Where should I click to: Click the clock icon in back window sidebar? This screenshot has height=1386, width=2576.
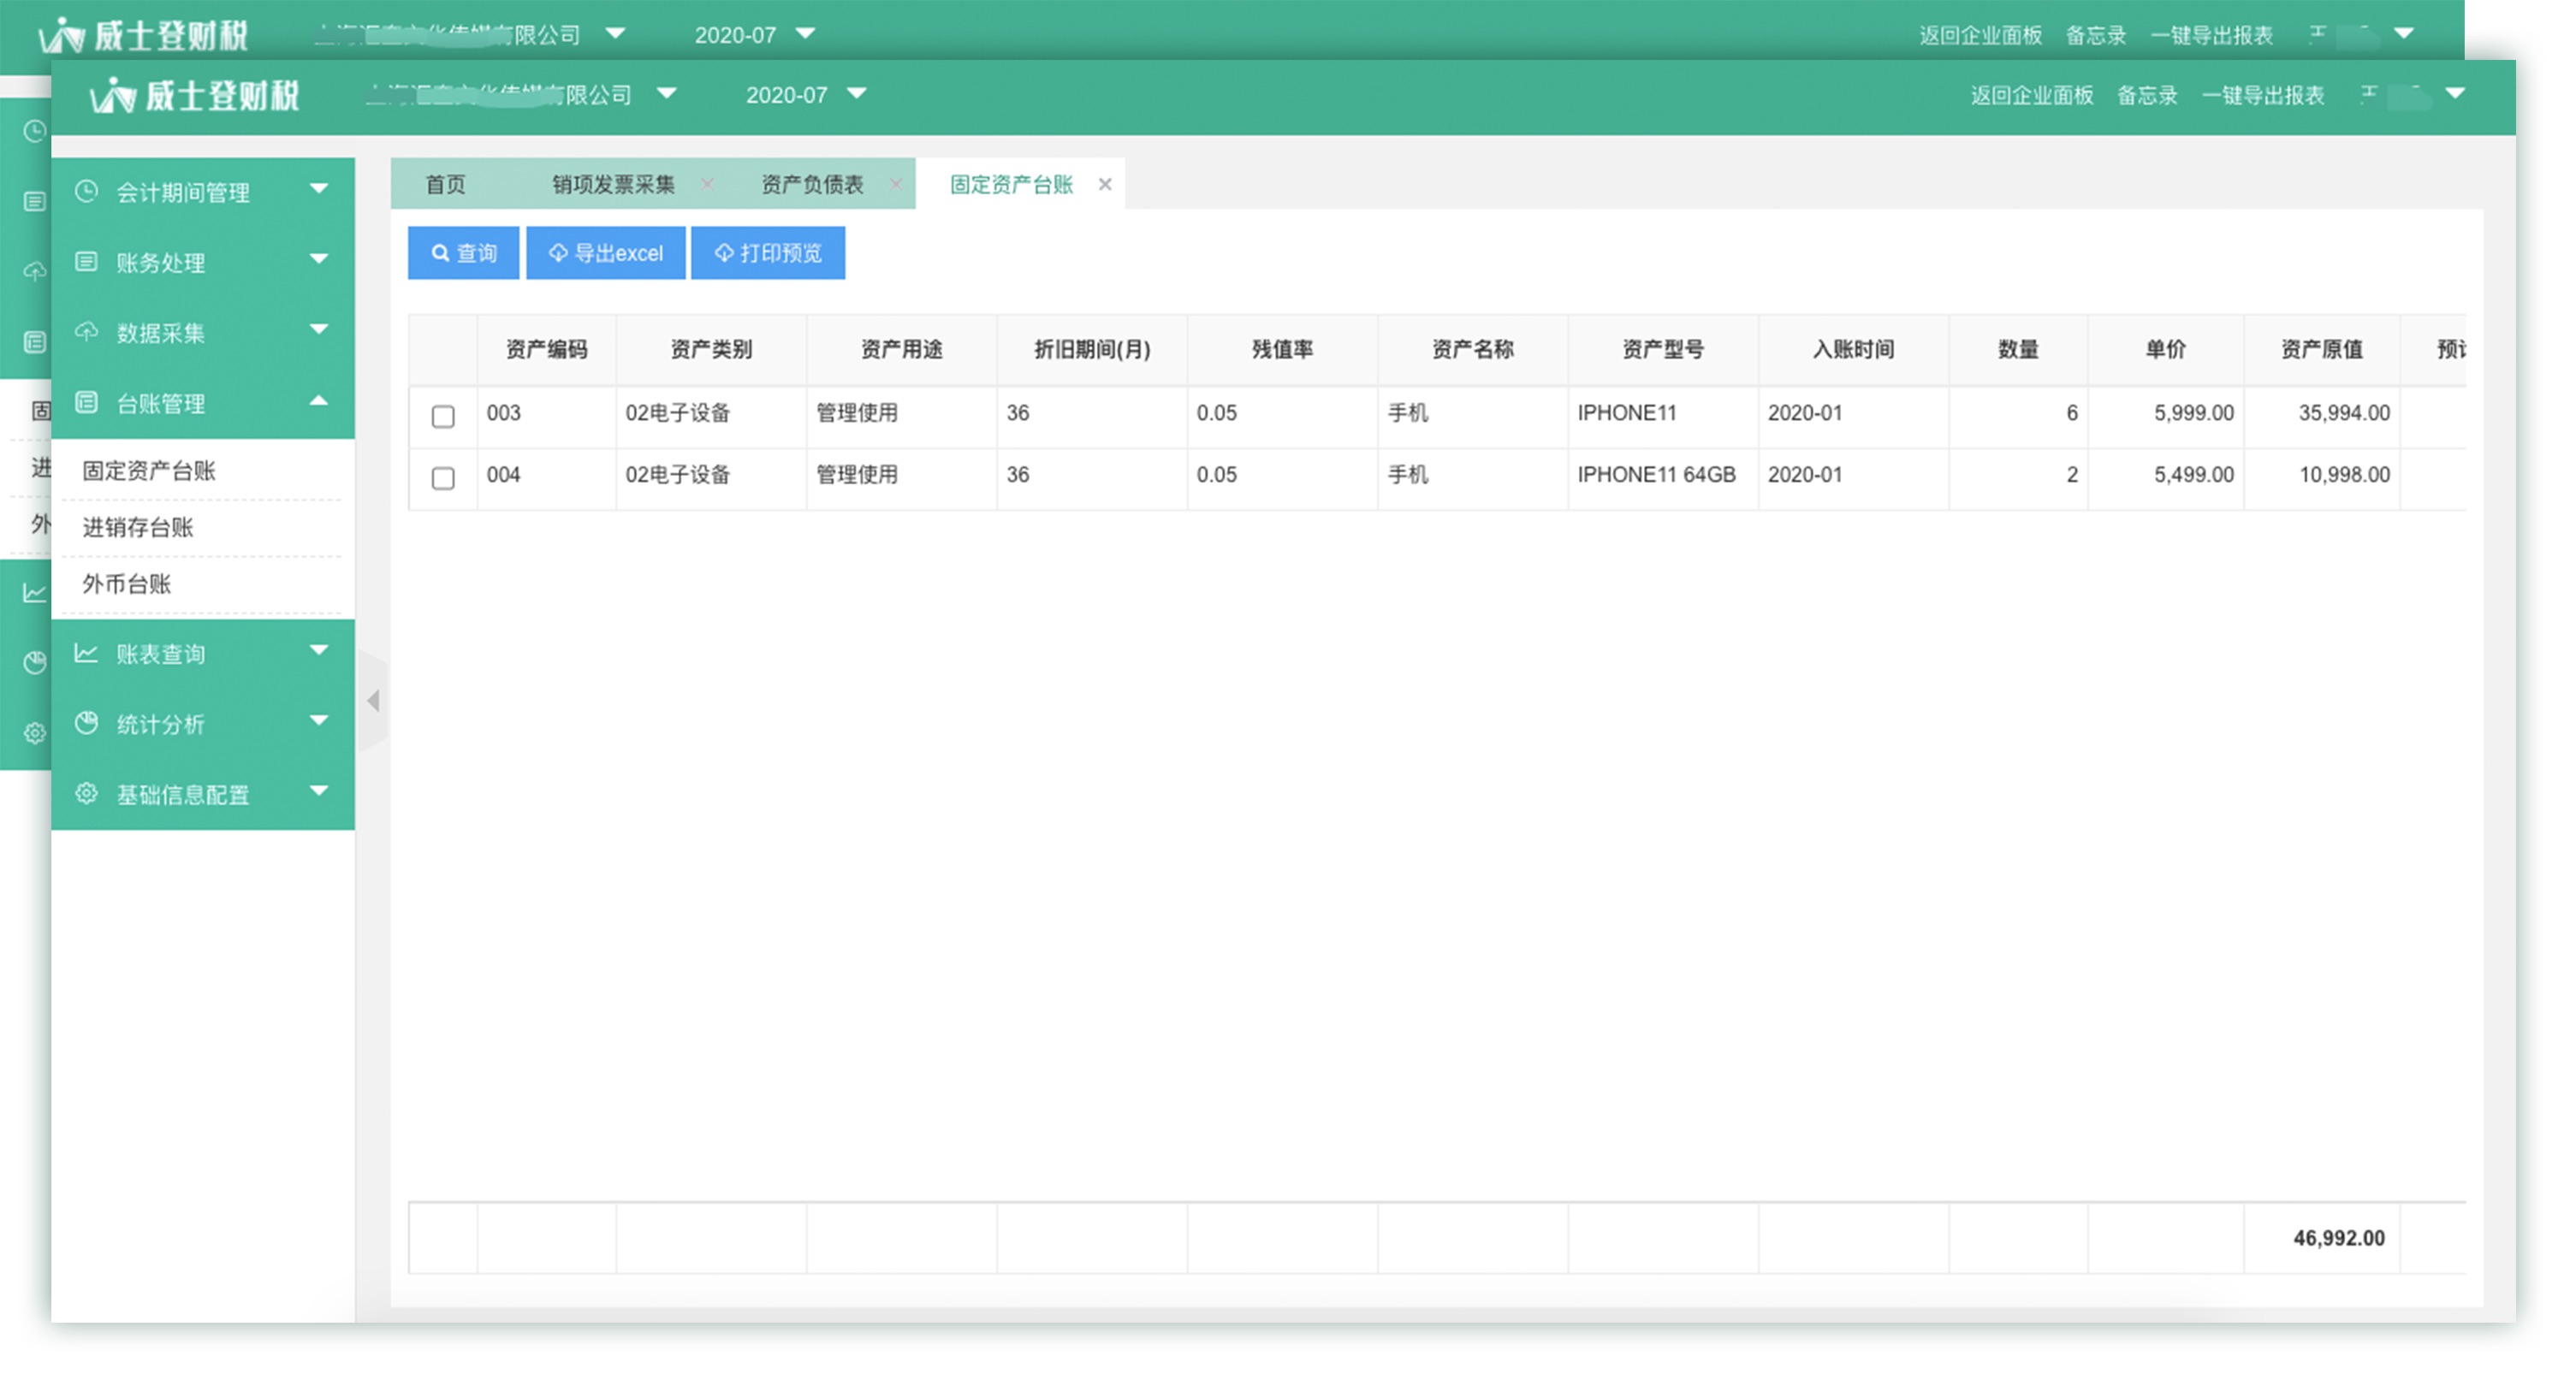pos(34,131)
